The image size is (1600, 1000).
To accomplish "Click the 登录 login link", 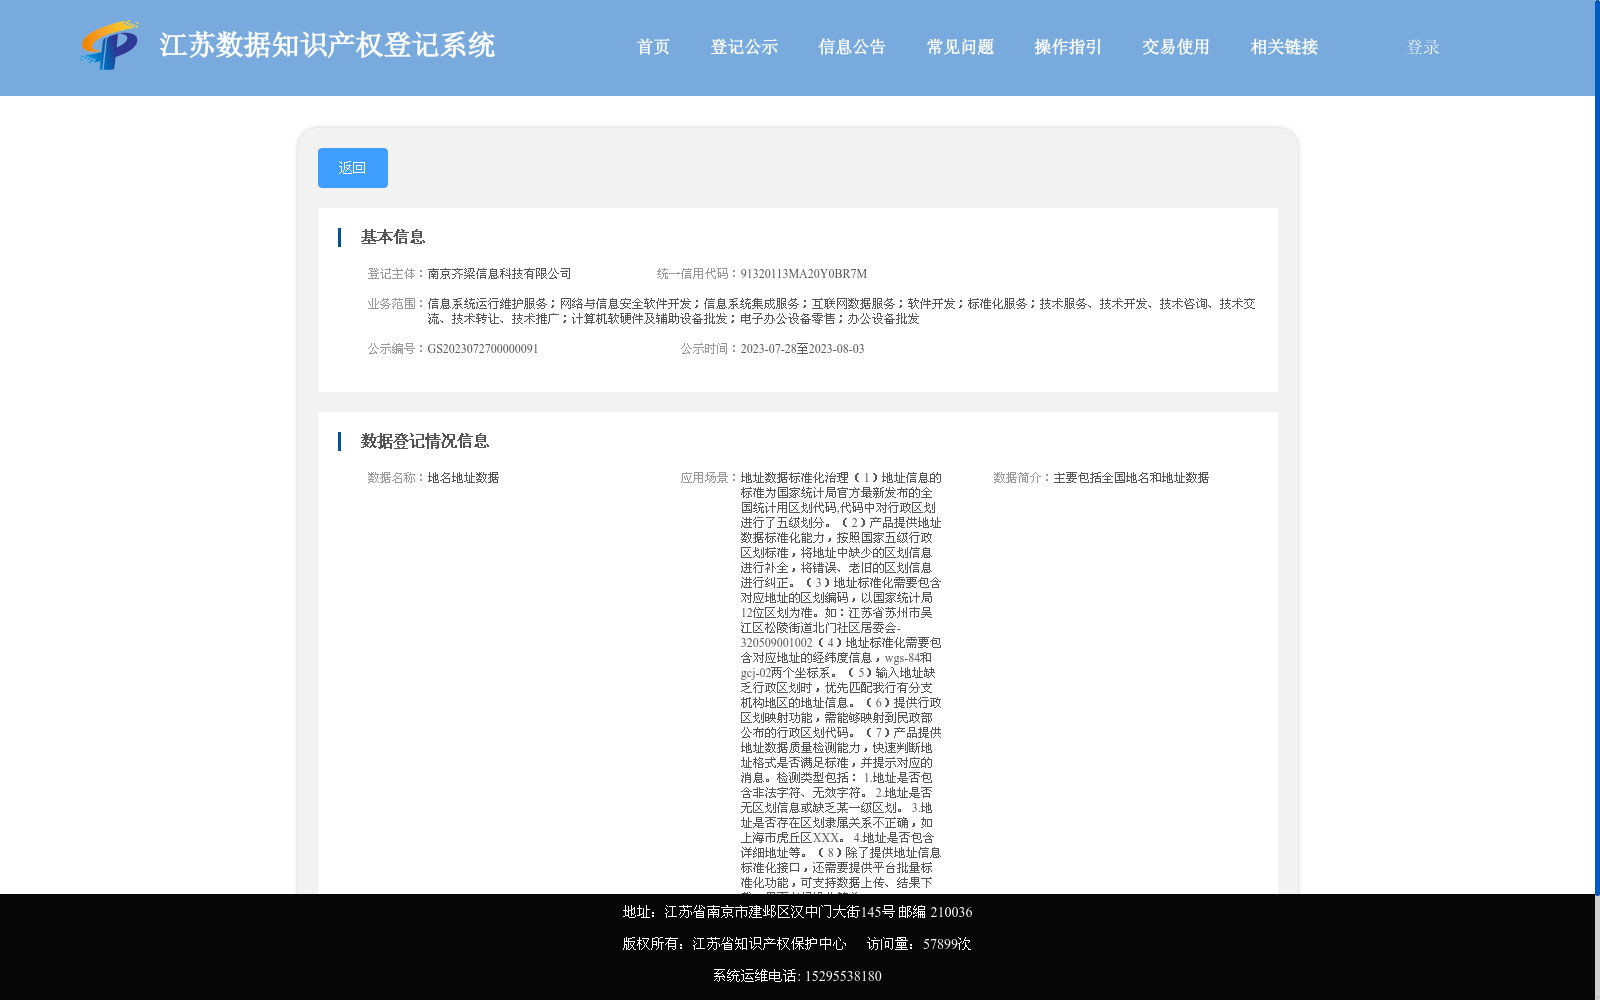I will click(1423, 47).
